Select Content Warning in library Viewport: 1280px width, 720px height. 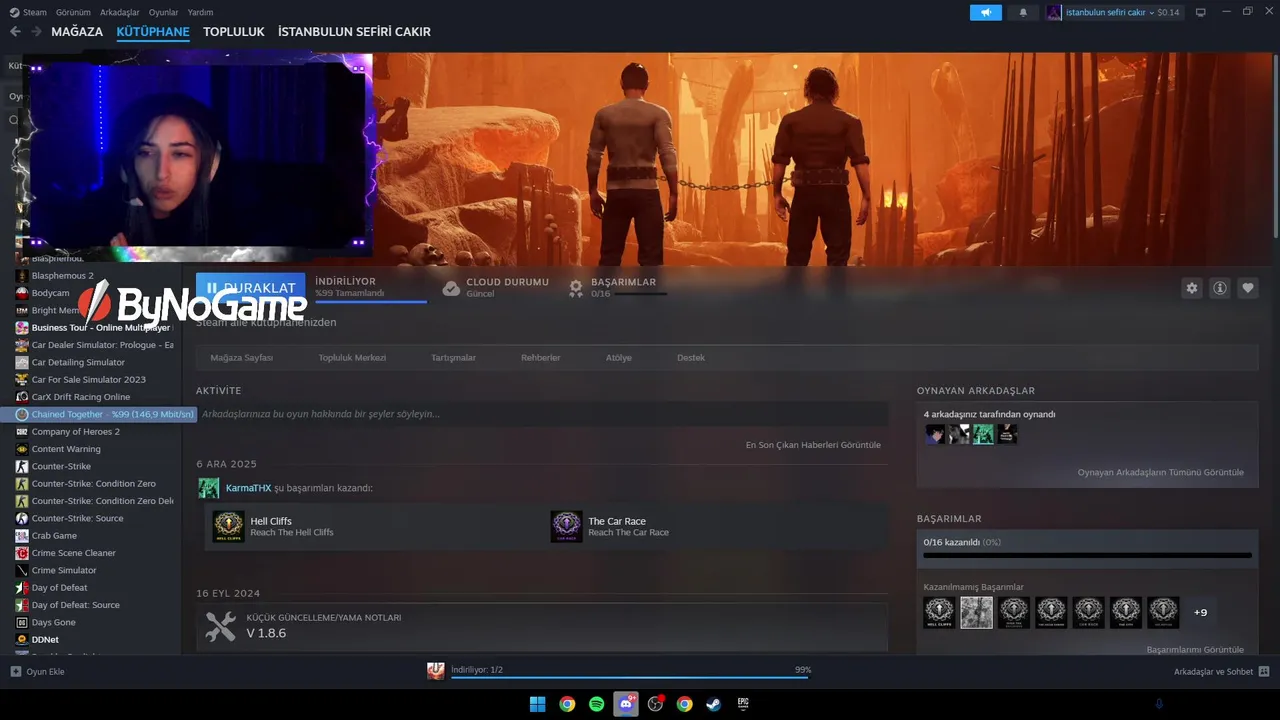click(x=66, y=449)
